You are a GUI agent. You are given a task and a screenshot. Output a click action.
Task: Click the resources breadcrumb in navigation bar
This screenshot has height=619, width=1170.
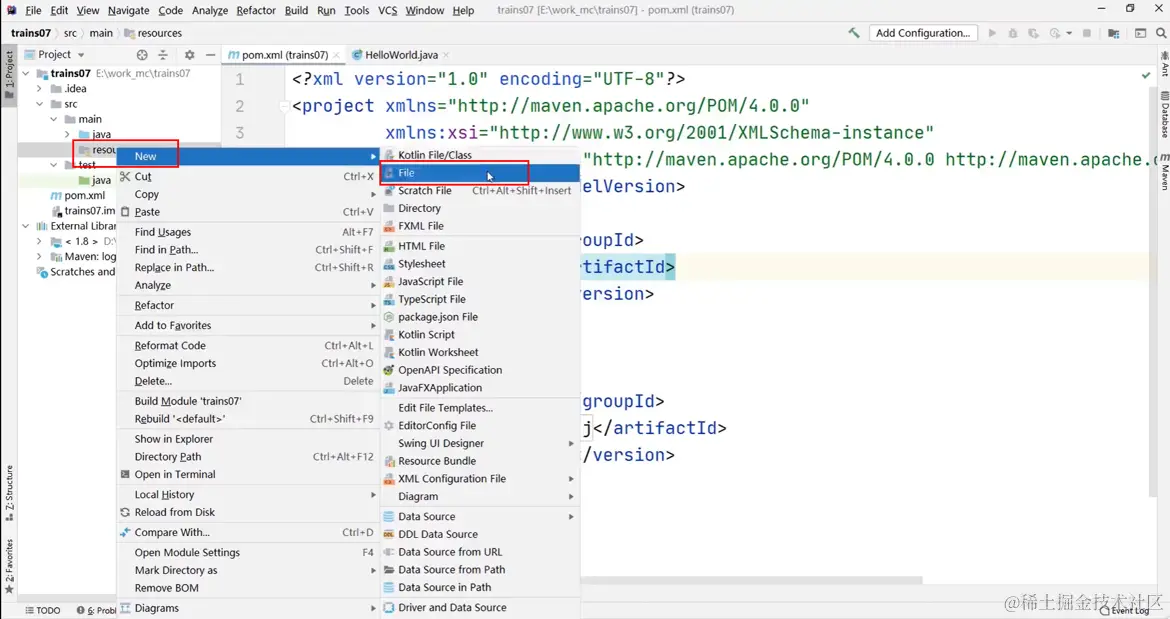(153, 33)
